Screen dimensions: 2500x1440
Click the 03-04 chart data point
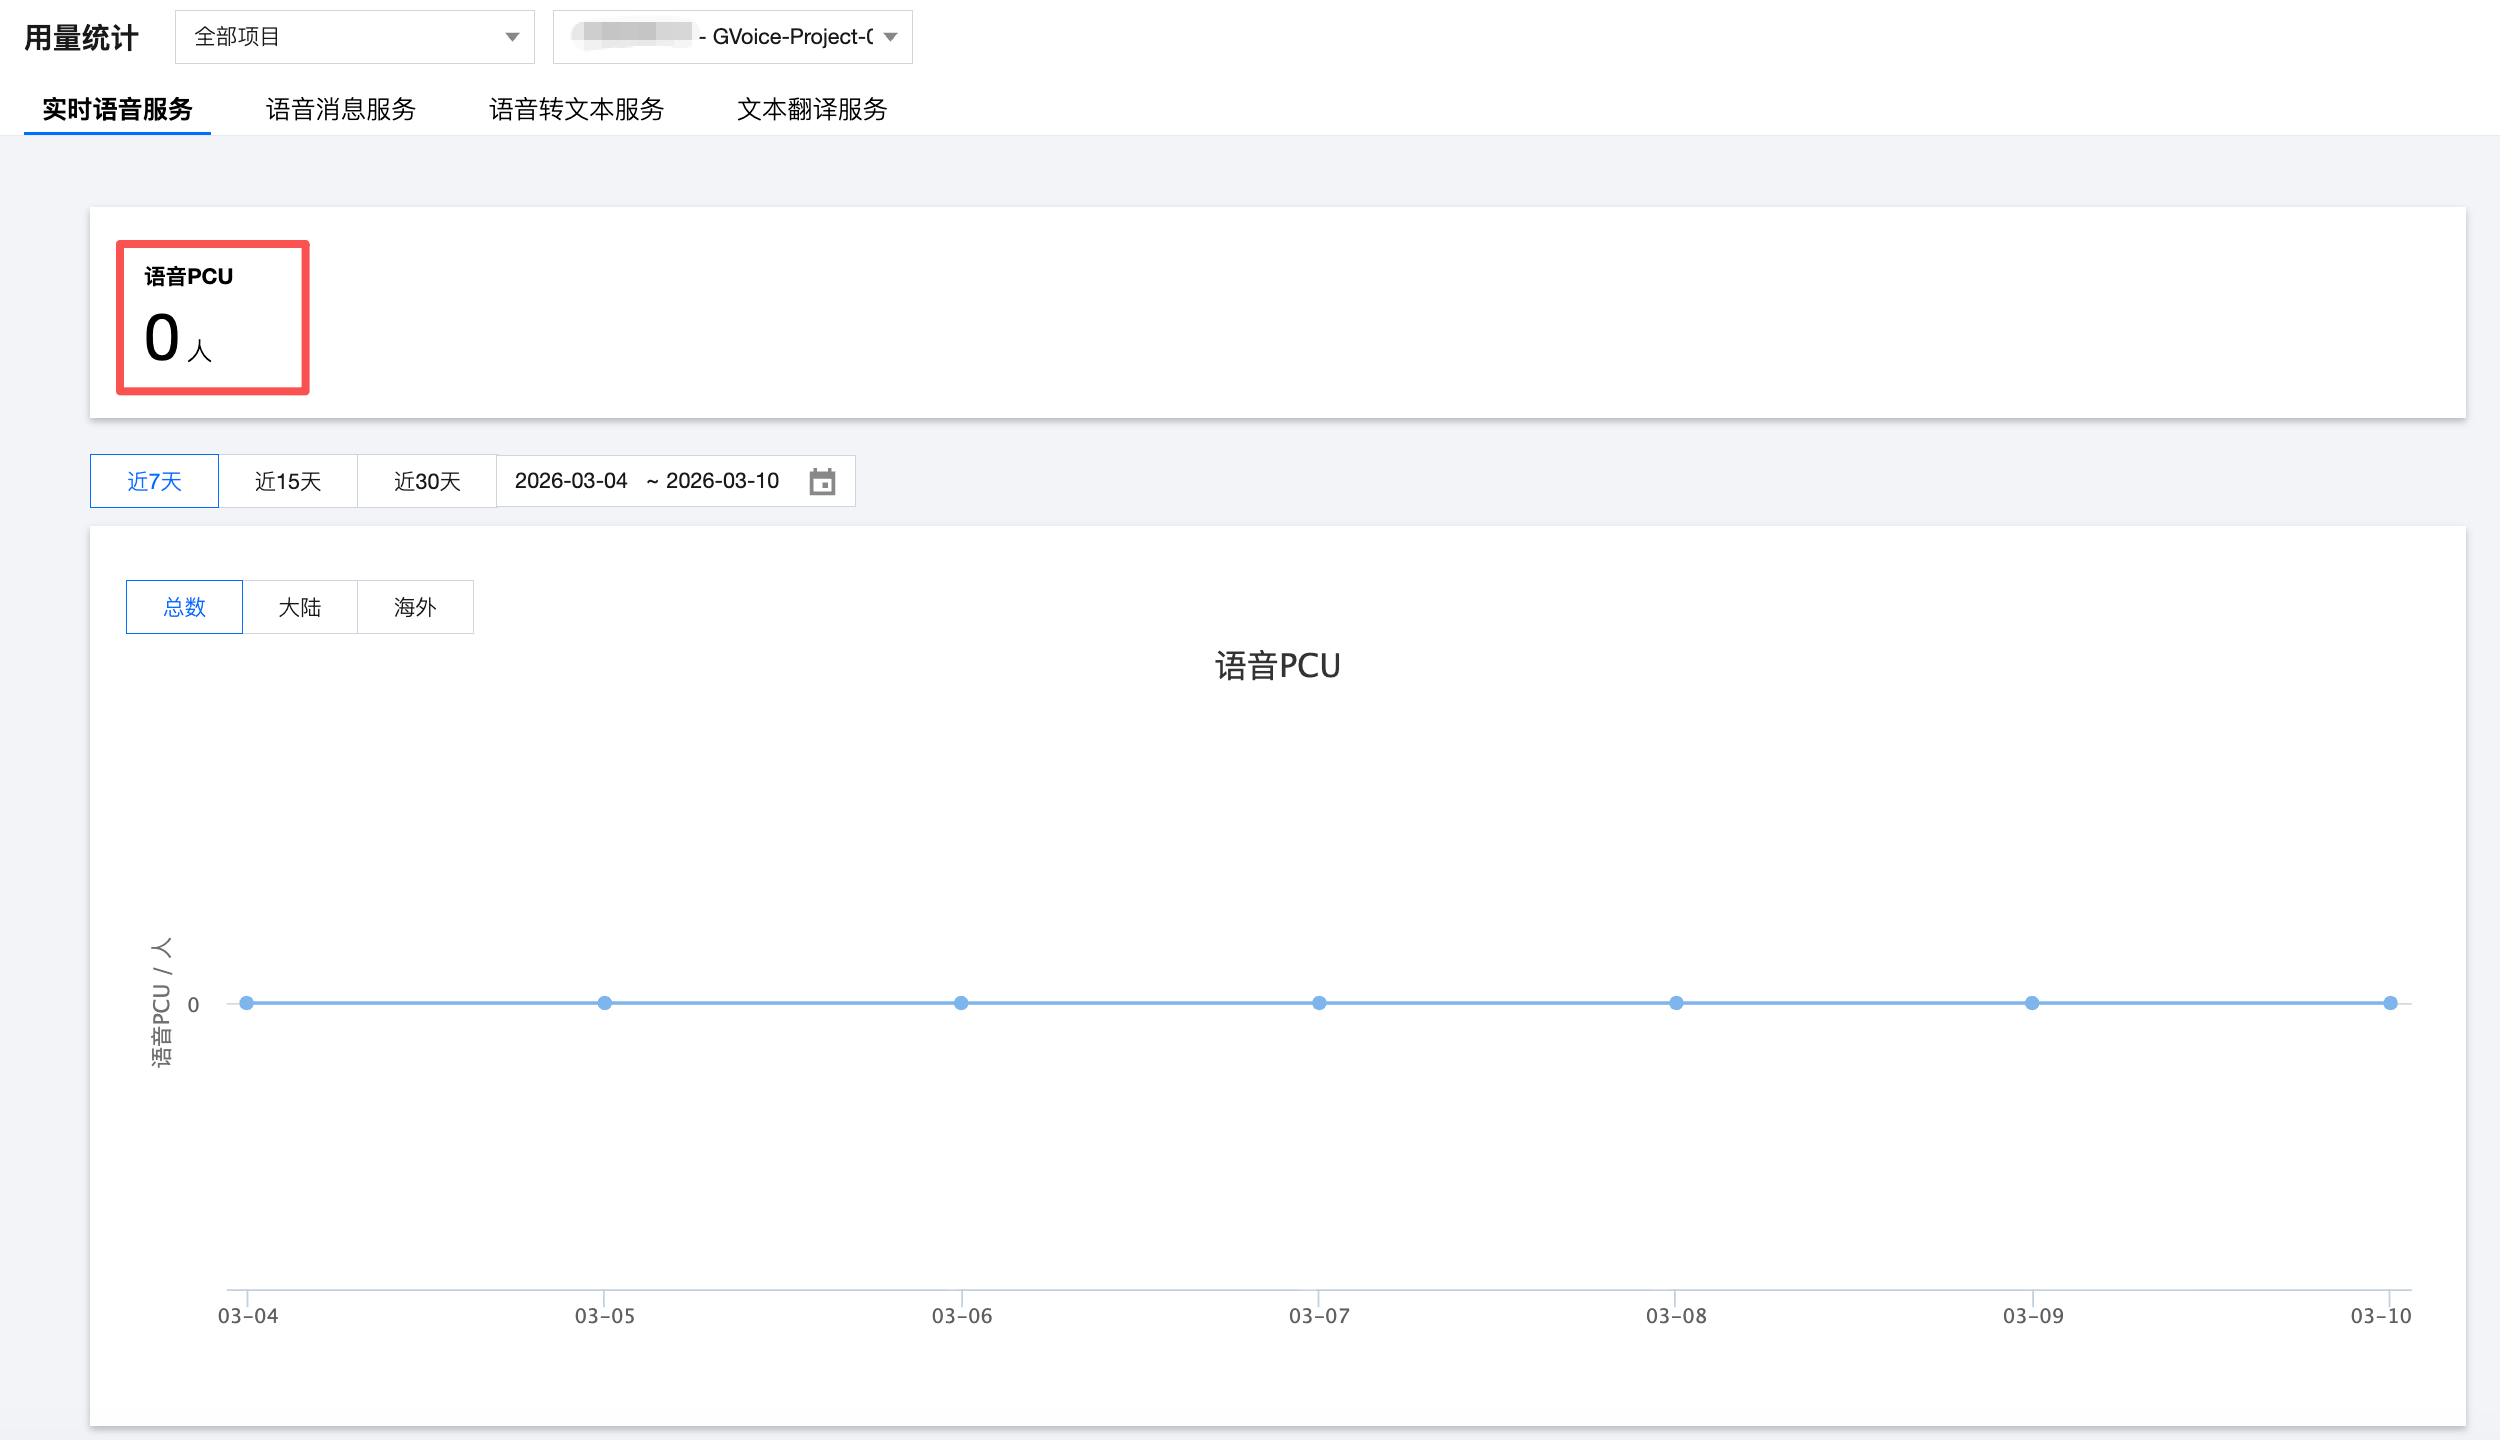pyautogui.click(x=247, y=1003)
